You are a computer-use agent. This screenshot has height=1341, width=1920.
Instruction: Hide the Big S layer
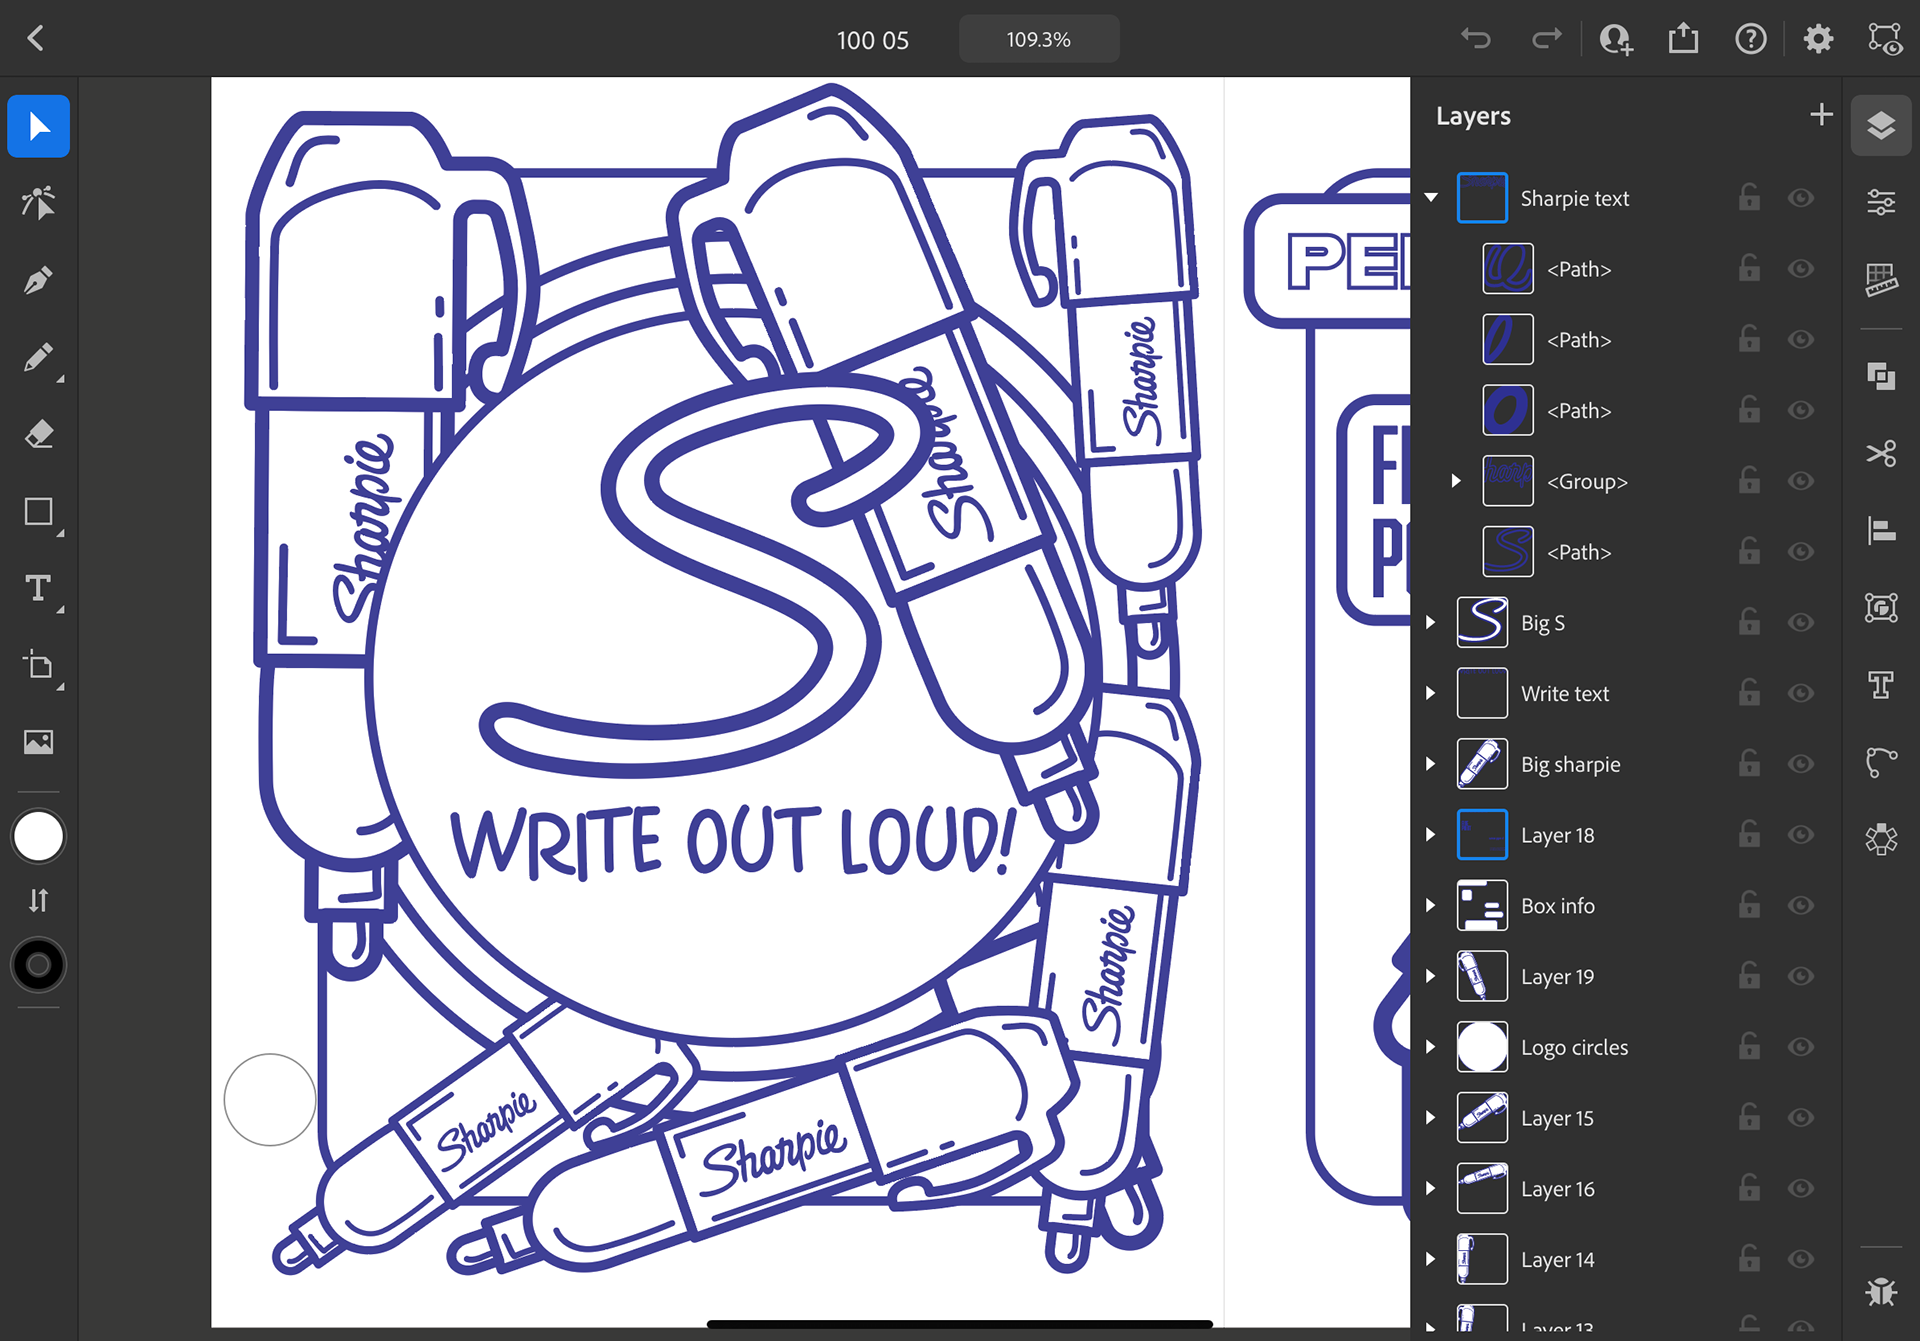coord(1801,622)
